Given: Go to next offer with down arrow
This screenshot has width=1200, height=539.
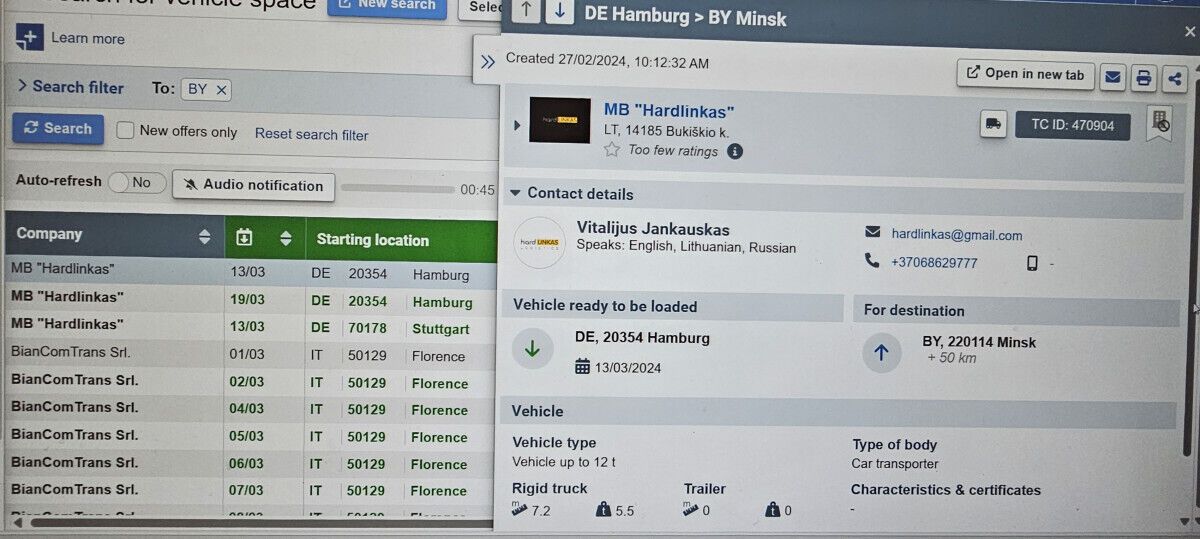Looking at the screenshot, I should tap(559, 12).
